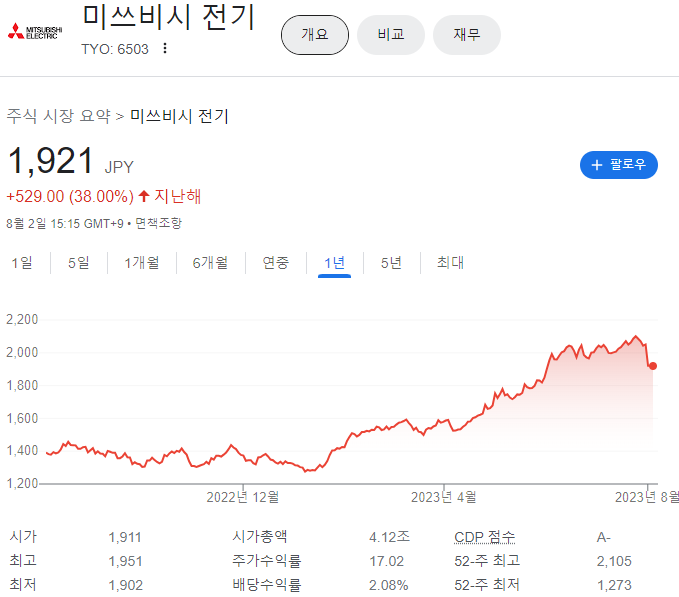
Task: Show the 최대 chart range
Action: pyautogui.click(x=450, y=262)
